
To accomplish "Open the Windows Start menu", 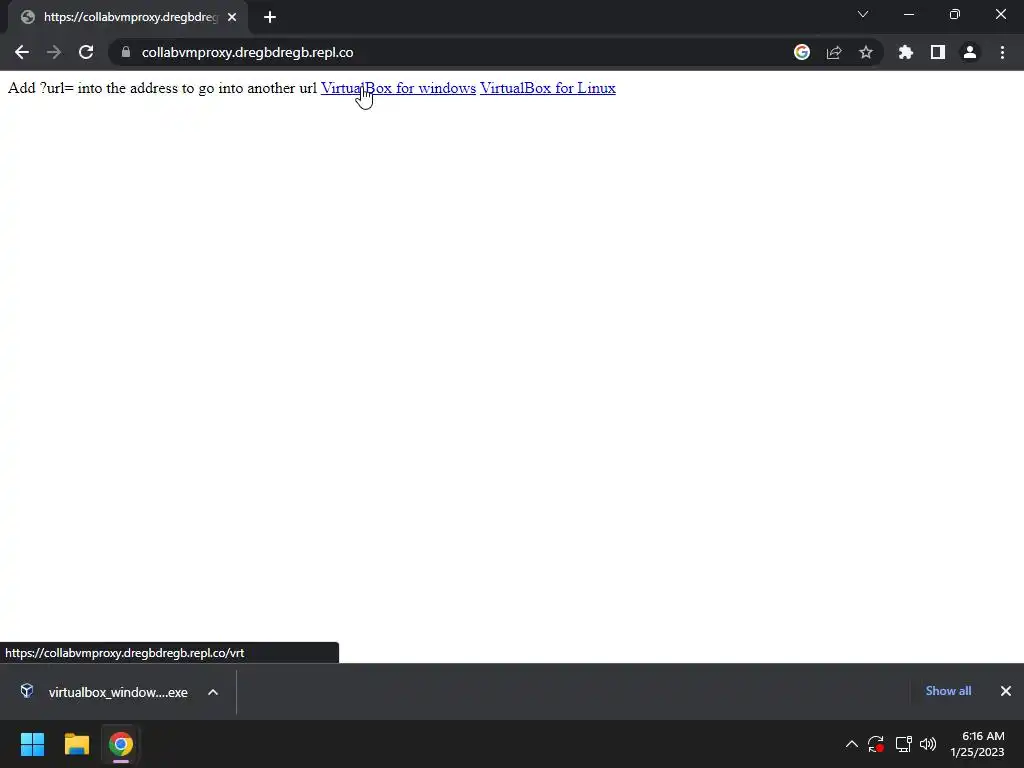I will point(32,744).
